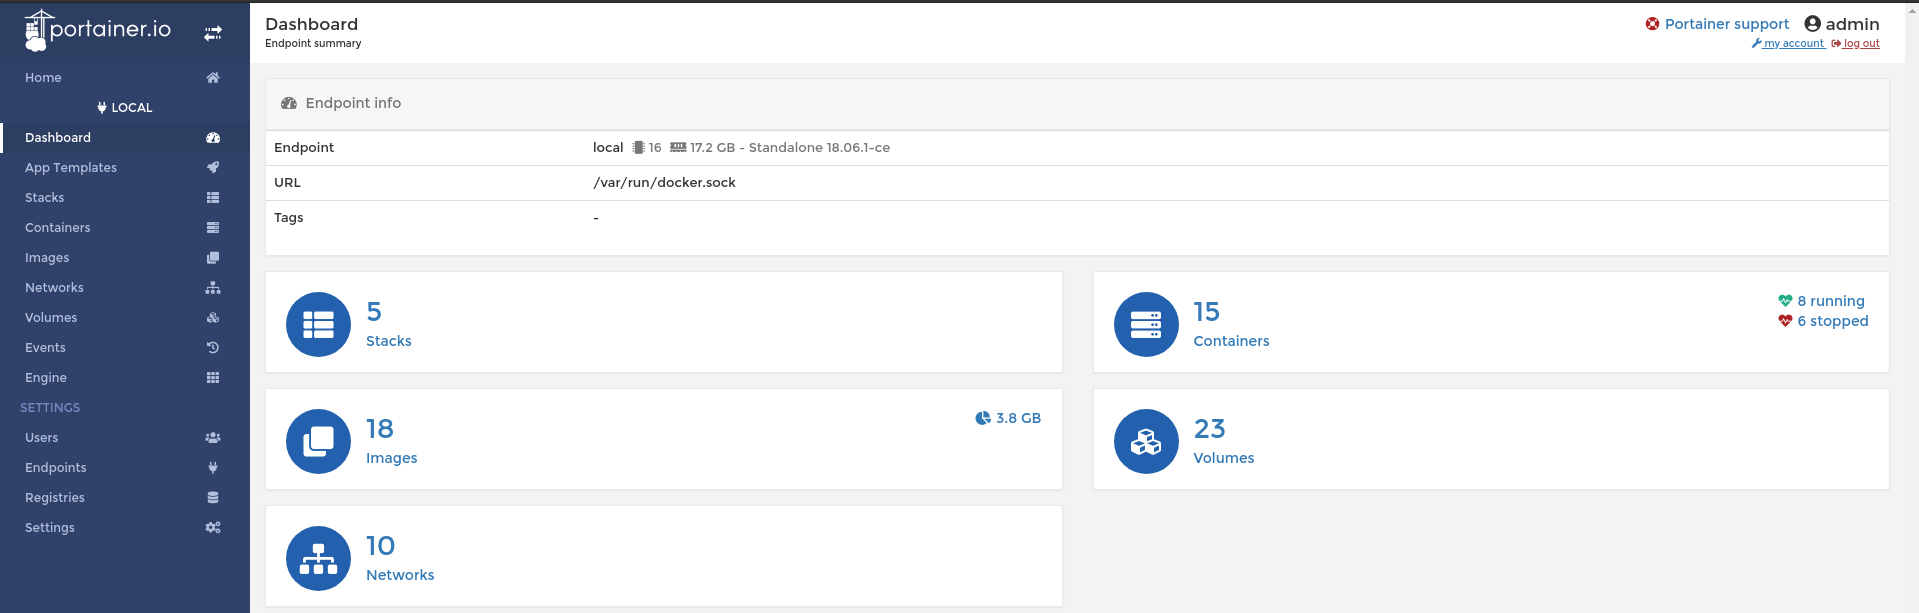Open Volumes in the sidebar
1919x613 pixels.
51,317
